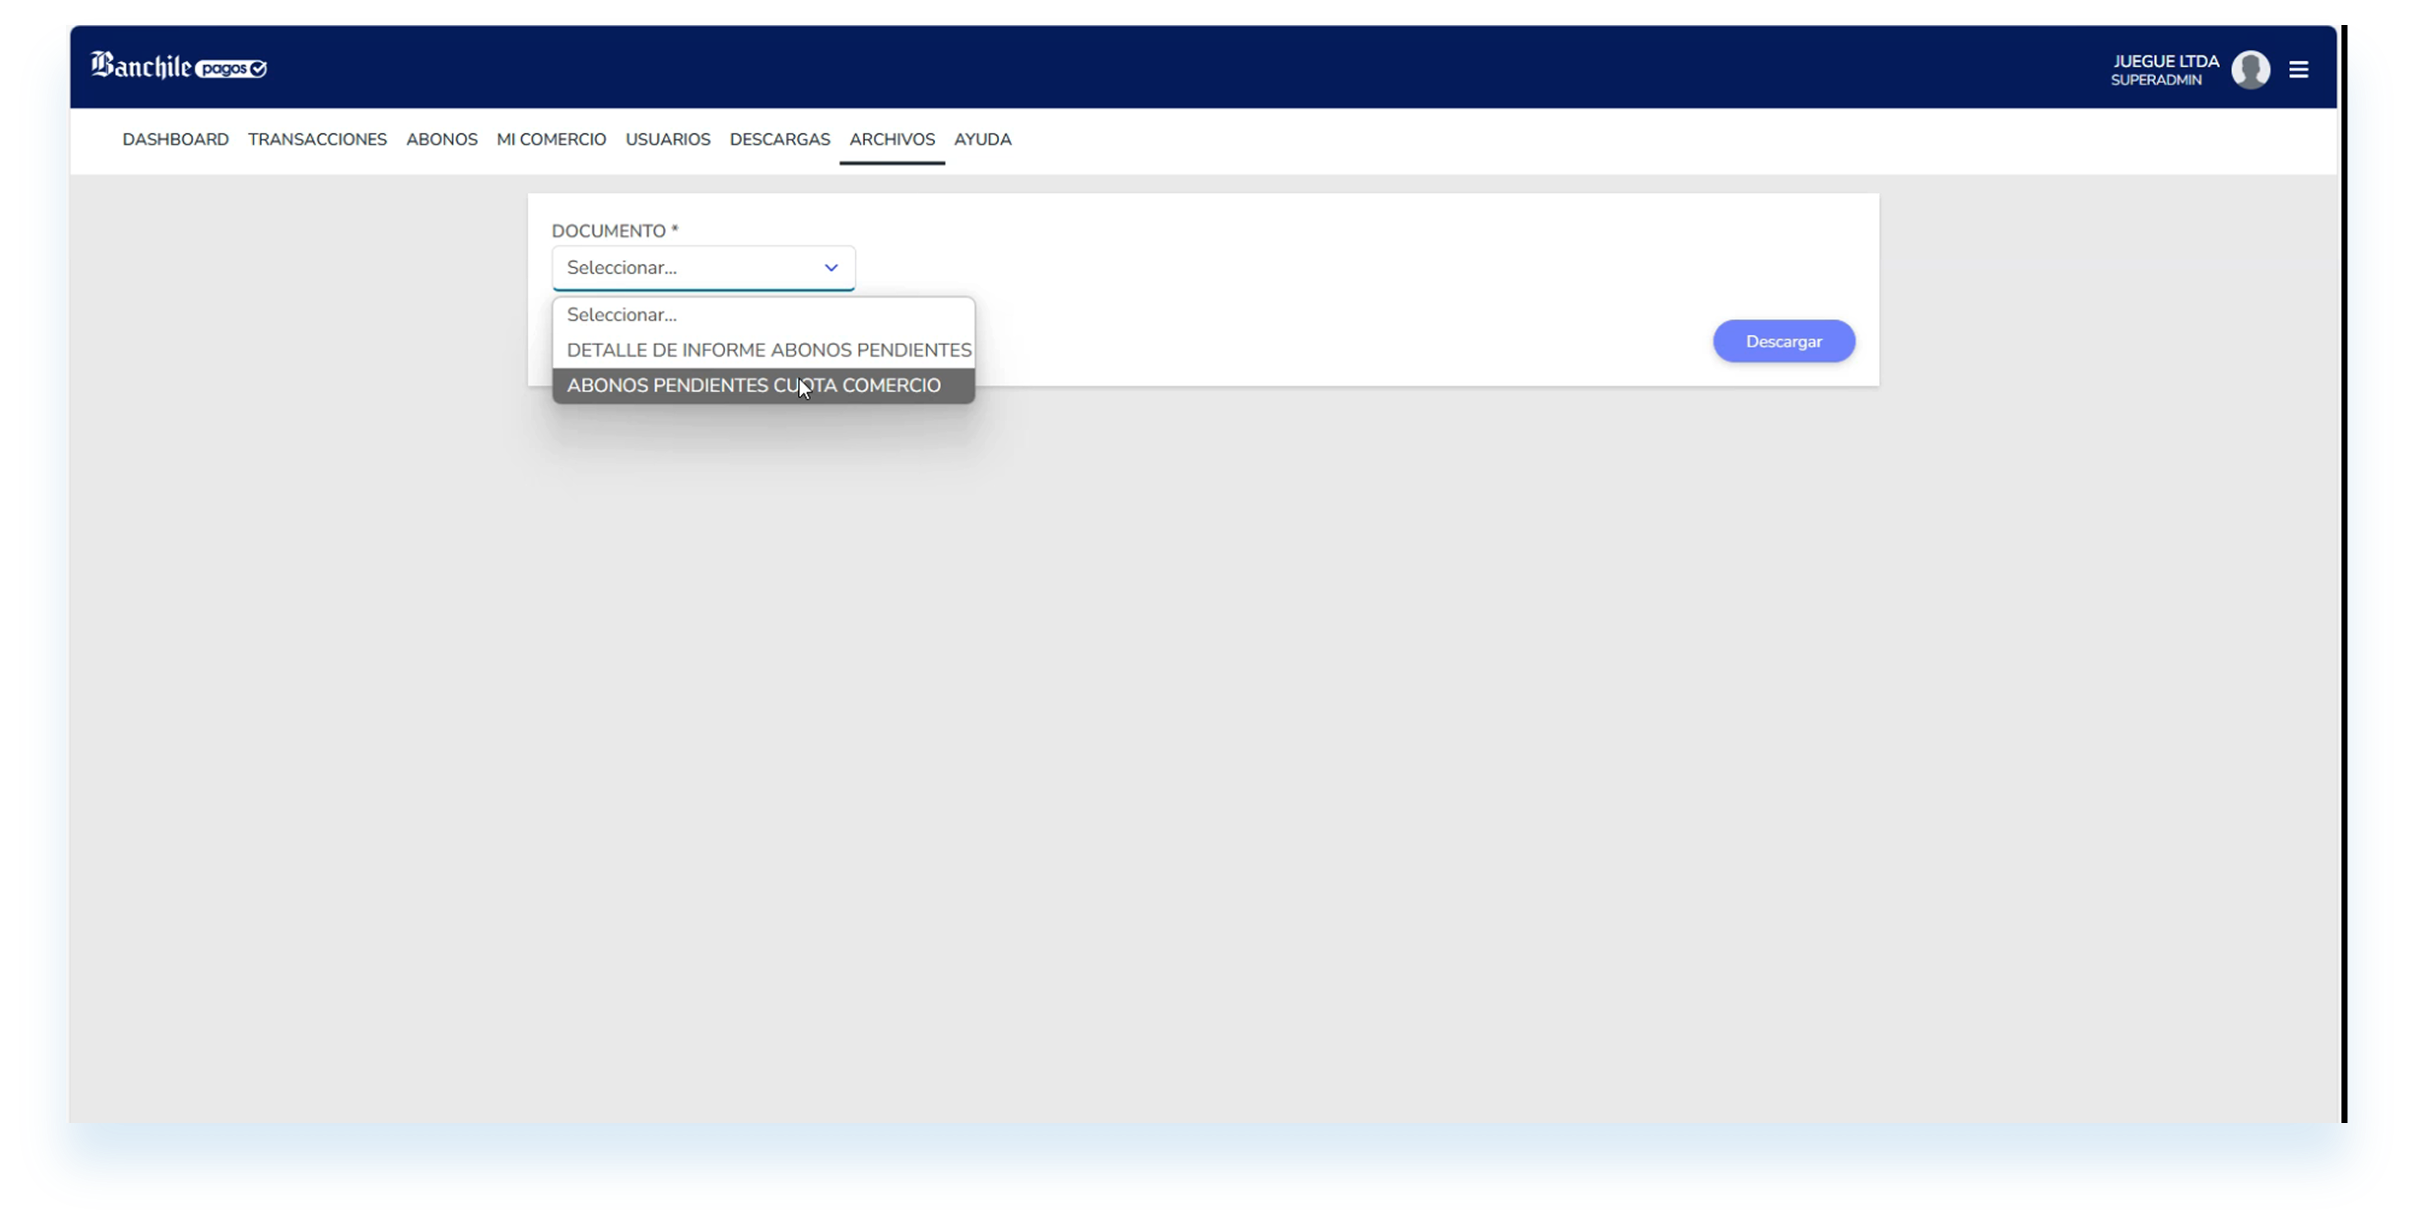
Task: Select DETALLE DE INFORME ABONOS PENDIENTES option
Action: [763, 350]
